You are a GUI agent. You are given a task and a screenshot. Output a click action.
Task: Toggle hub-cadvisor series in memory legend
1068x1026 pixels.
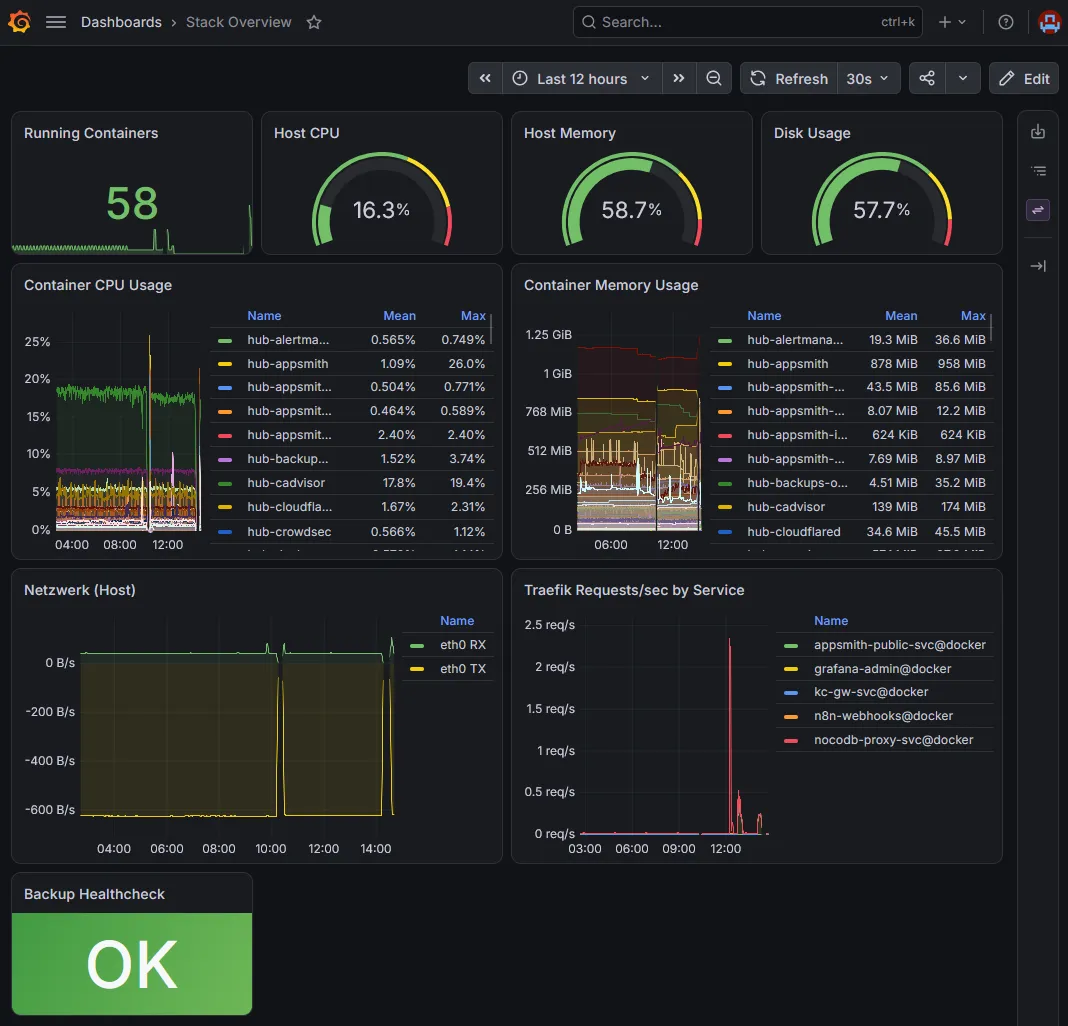[786, 507]
